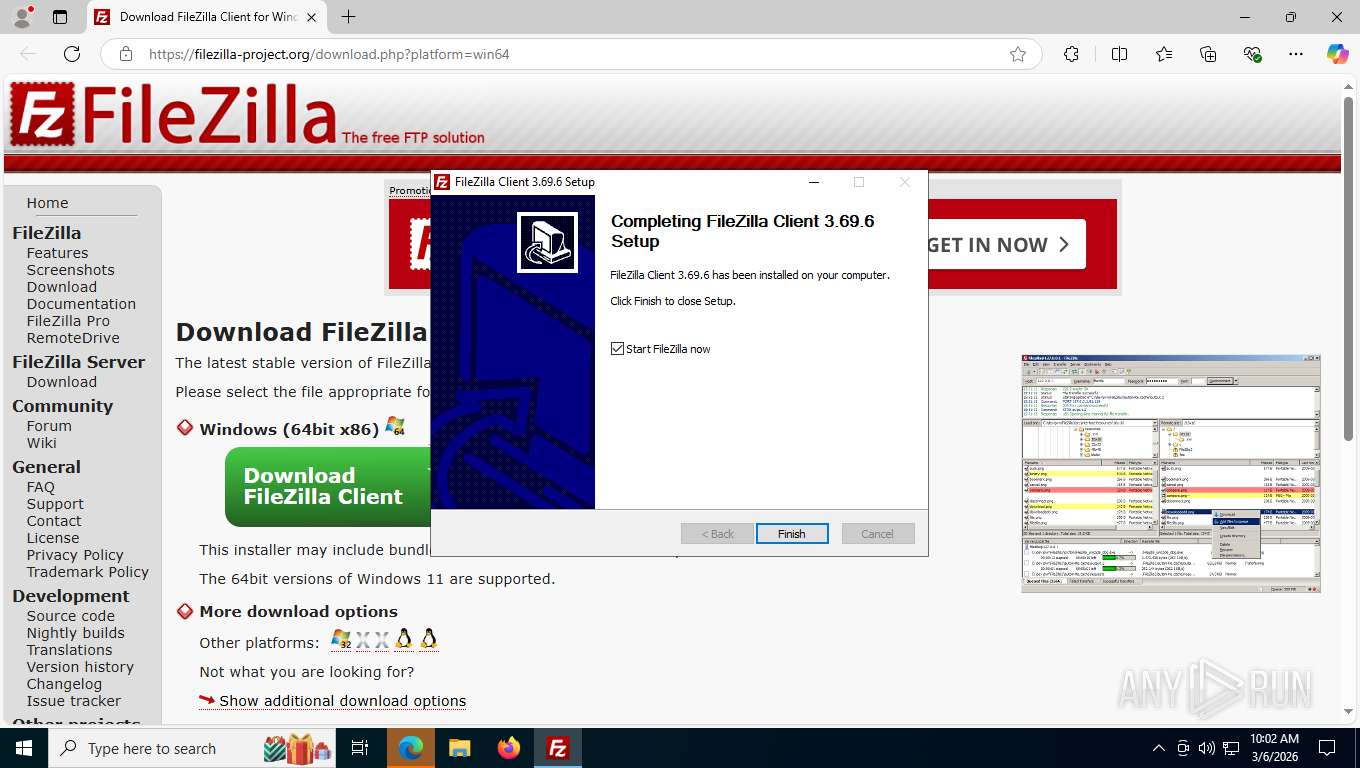The width and height of the screenshot is (1360, 768).
Task: Click the taskbar search box
Action: 193,748
